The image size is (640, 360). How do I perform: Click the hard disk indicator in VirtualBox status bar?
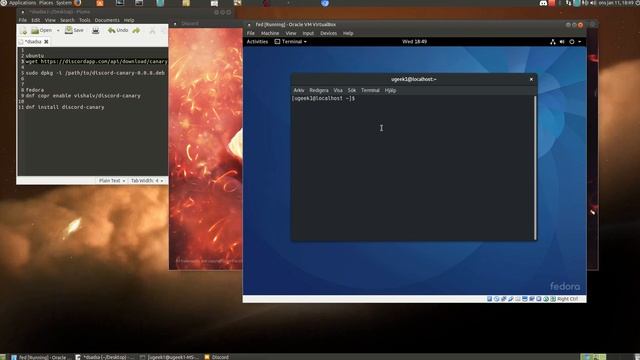point(489,299)
